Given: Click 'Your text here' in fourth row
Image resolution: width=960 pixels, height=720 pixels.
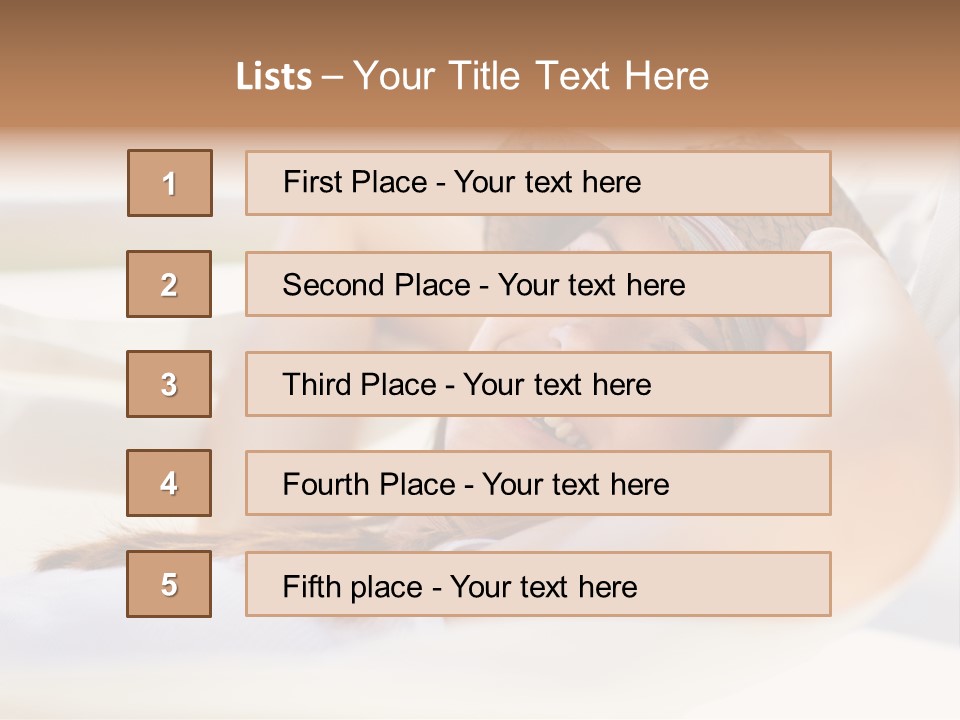Looking at the screenshot, I should pyautogui.click(x=575, y=485).
